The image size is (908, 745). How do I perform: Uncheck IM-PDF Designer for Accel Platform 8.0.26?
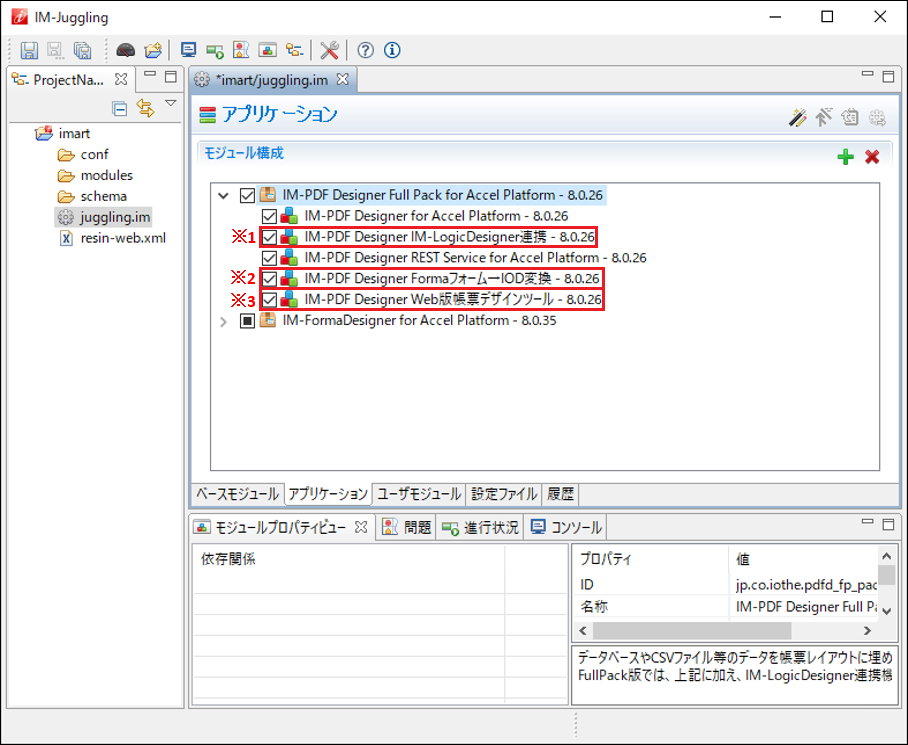click(x=269, y=216)
